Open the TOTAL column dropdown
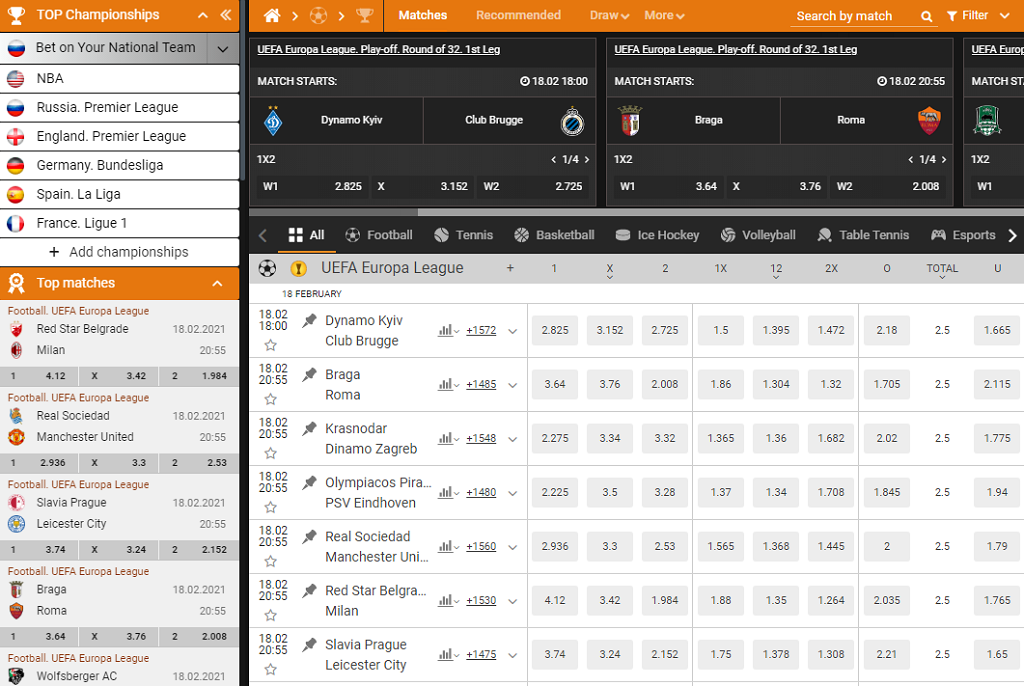 click(x=942, y=270)
